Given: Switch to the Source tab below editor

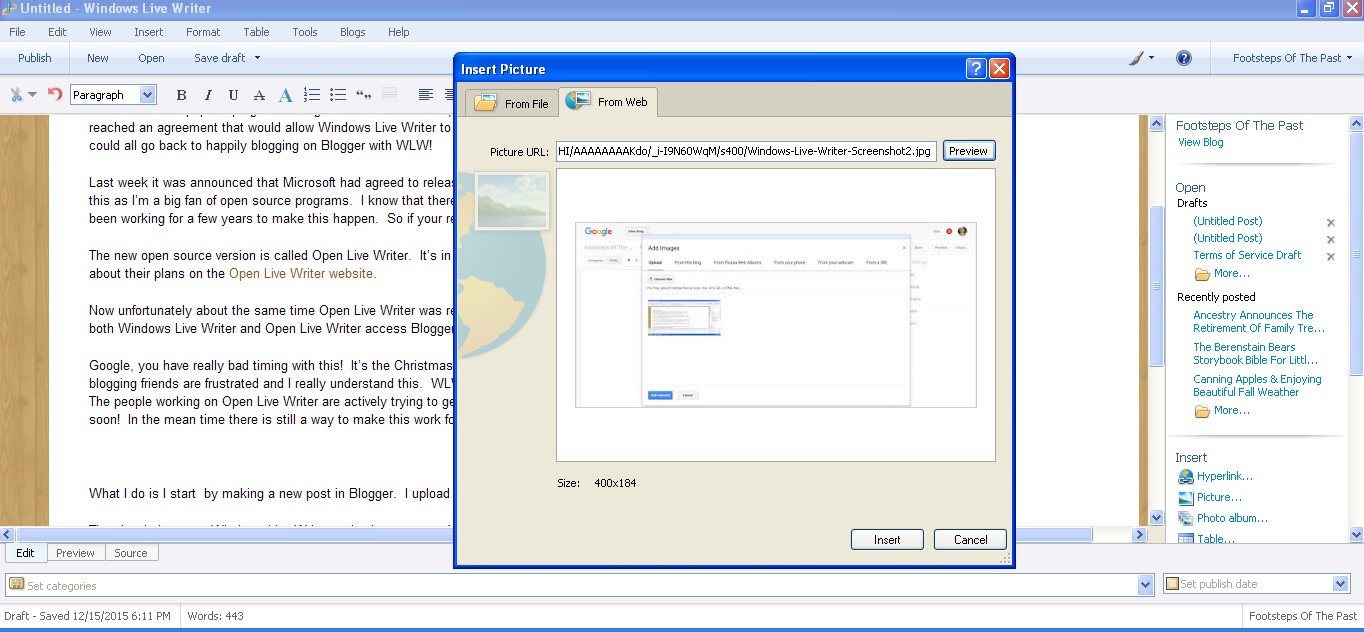Looking at the screenshot, I should point(130,553).
